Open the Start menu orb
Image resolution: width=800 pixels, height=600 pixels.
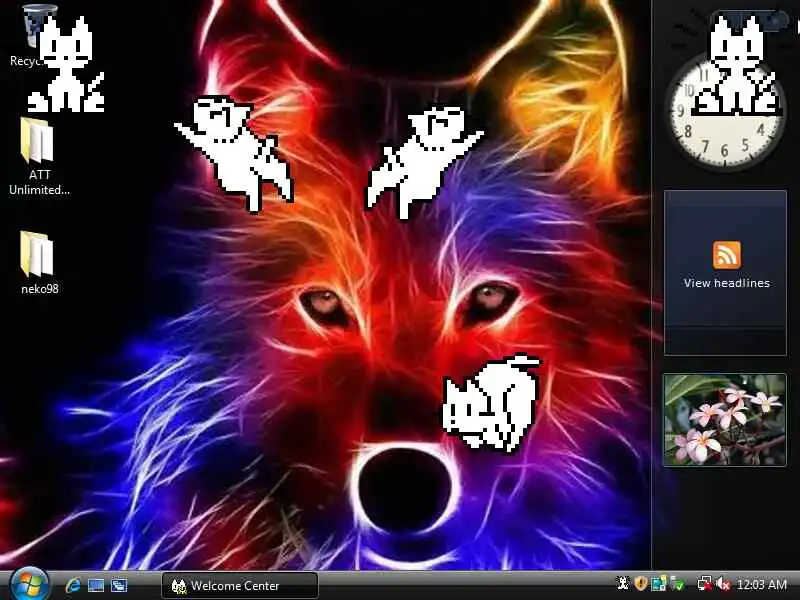(x=29, y=585)
